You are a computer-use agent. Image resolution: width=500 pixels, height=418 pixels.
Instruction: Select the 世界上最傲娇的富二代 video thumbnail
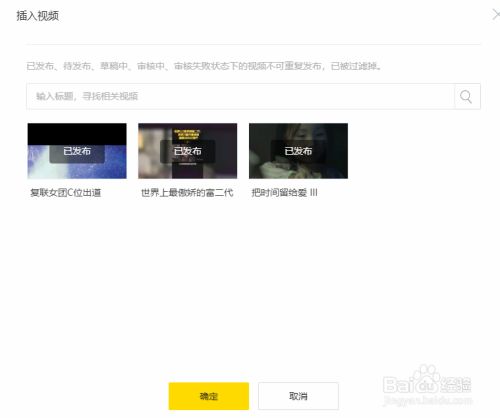click(x=188, y=151)
